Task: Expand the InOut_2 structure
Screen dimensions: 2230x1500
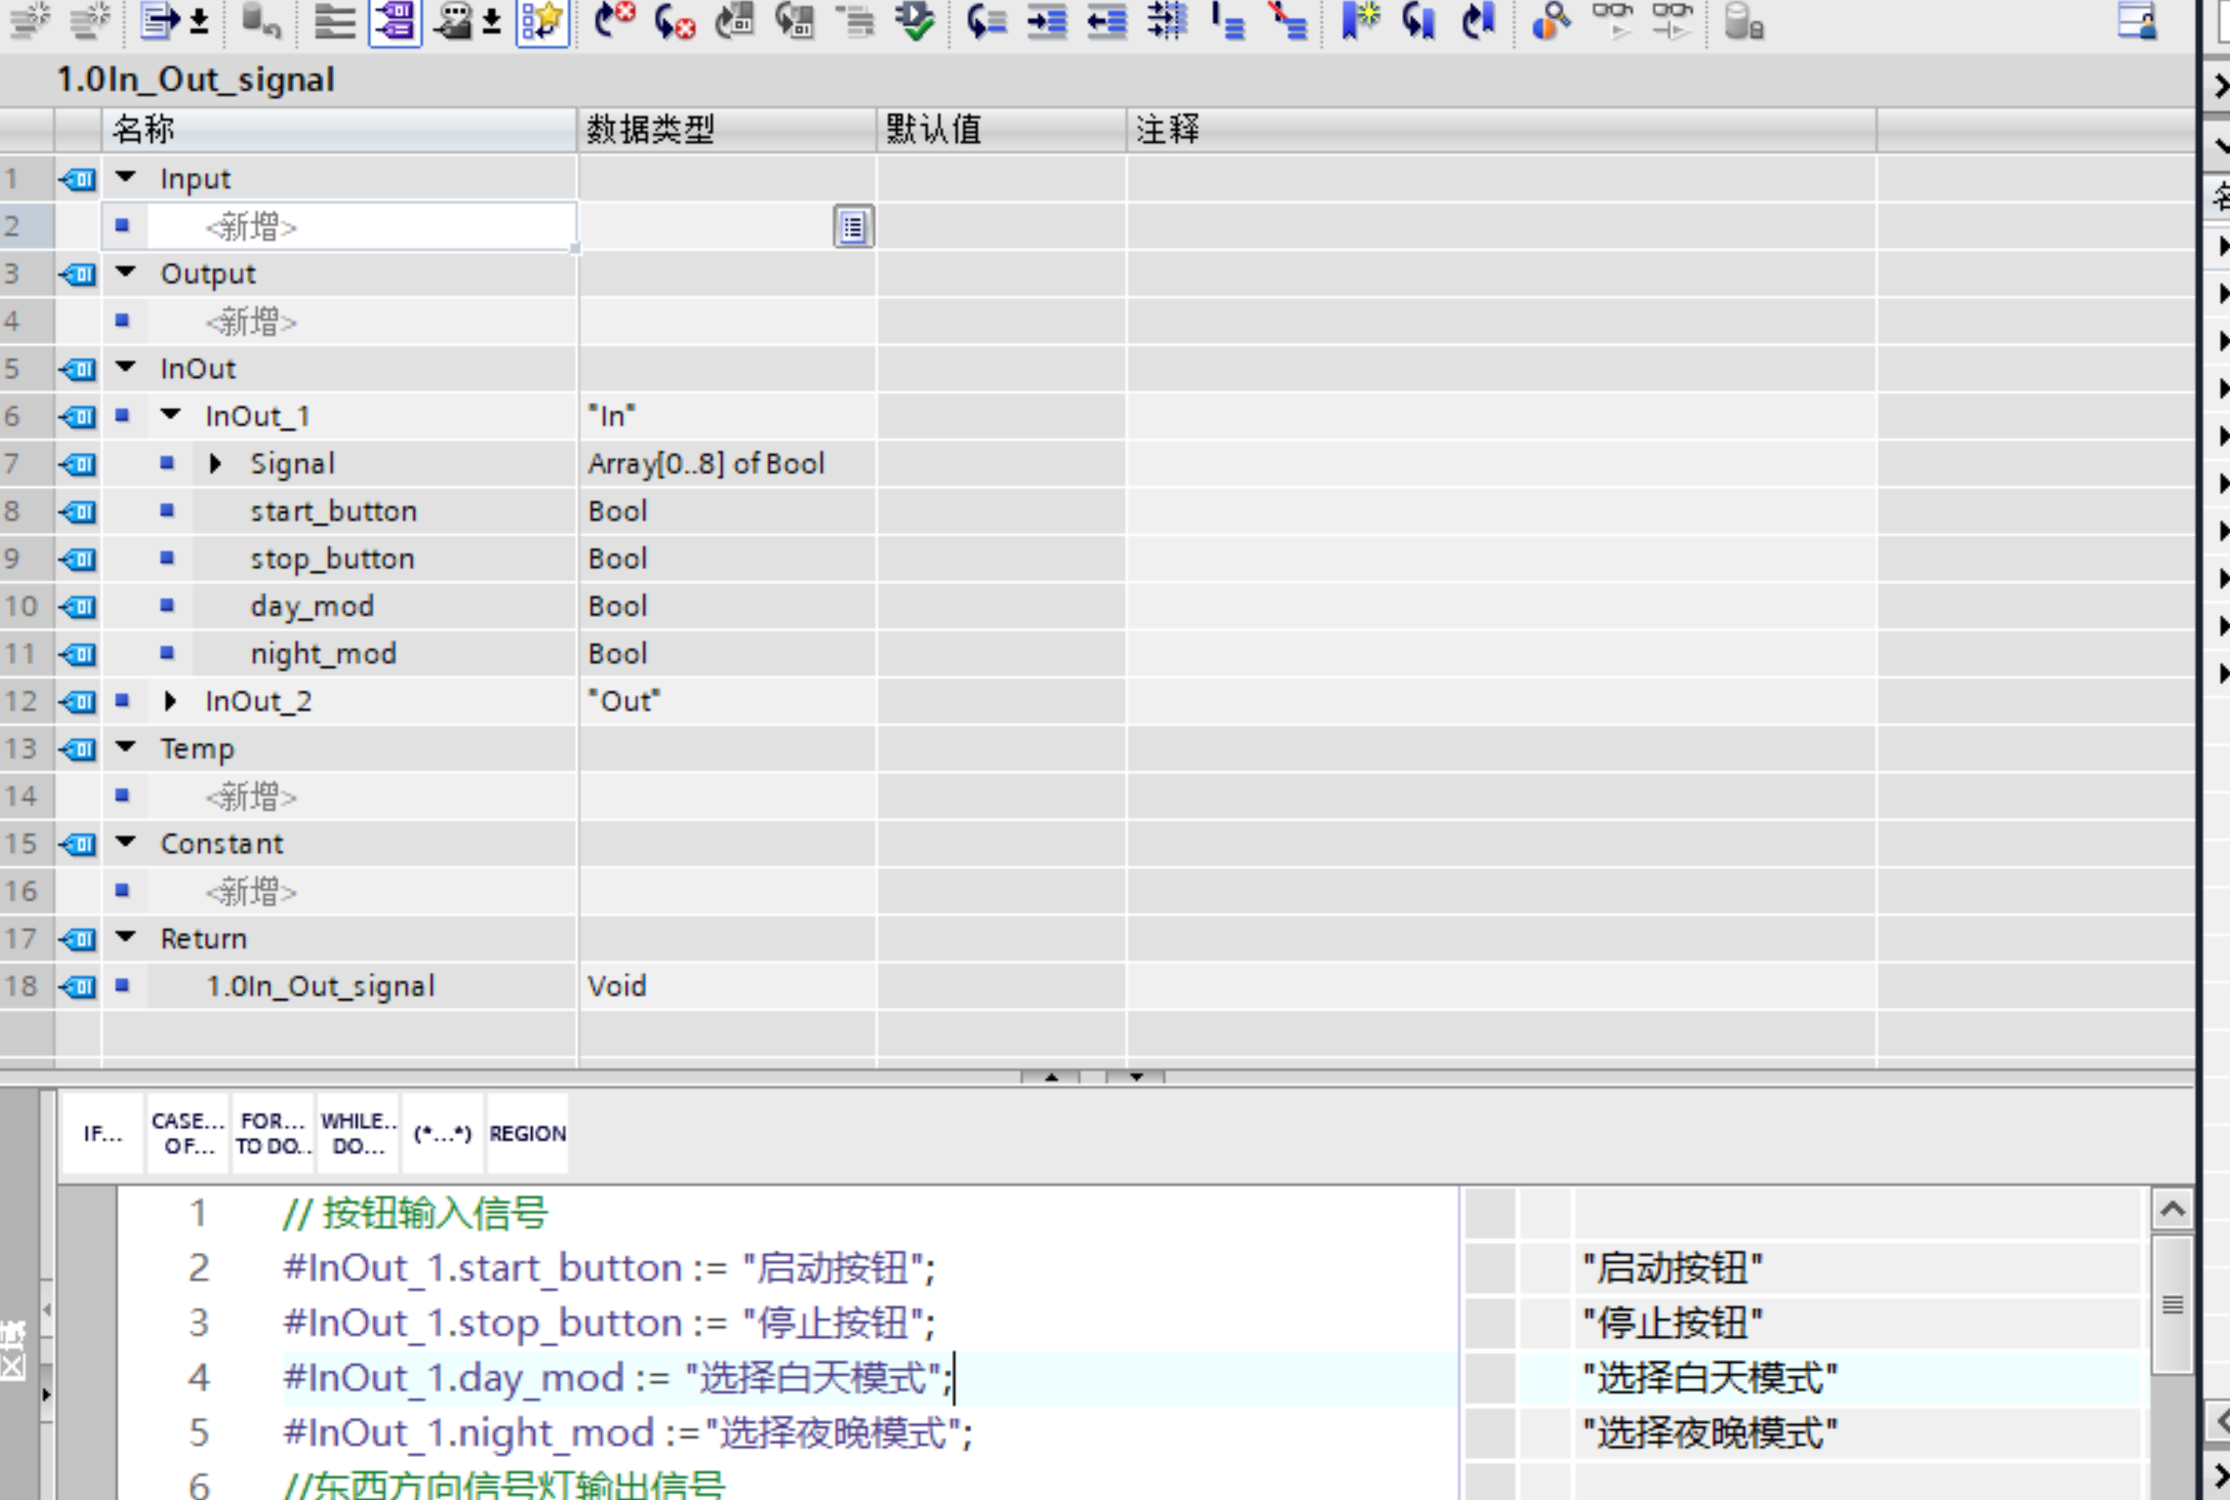Action: [171, 701]
